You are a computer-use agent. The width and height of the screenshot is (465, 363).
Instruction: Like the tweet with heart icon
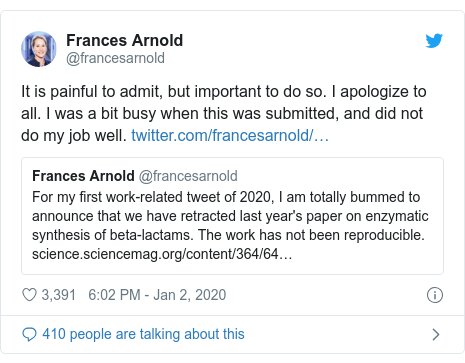(29, 295)
